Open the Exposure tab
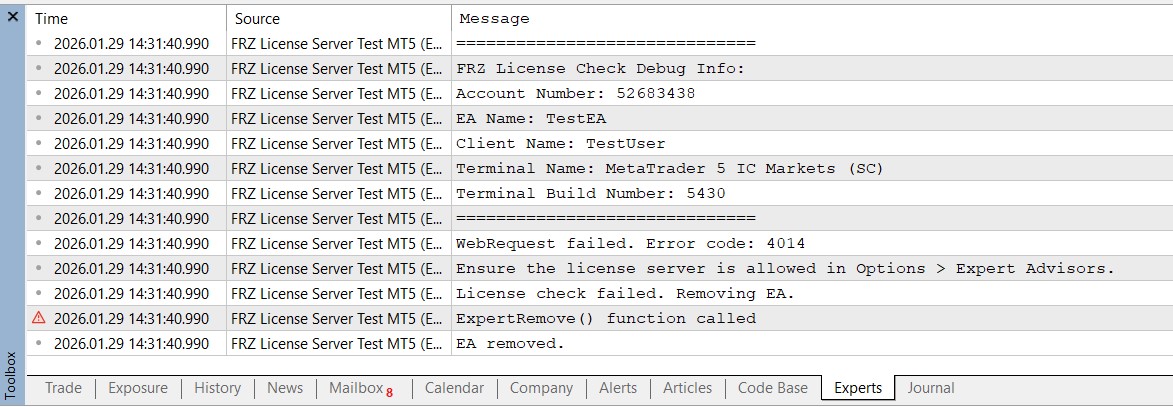The image size is (1173, 407). pos(138,388)
